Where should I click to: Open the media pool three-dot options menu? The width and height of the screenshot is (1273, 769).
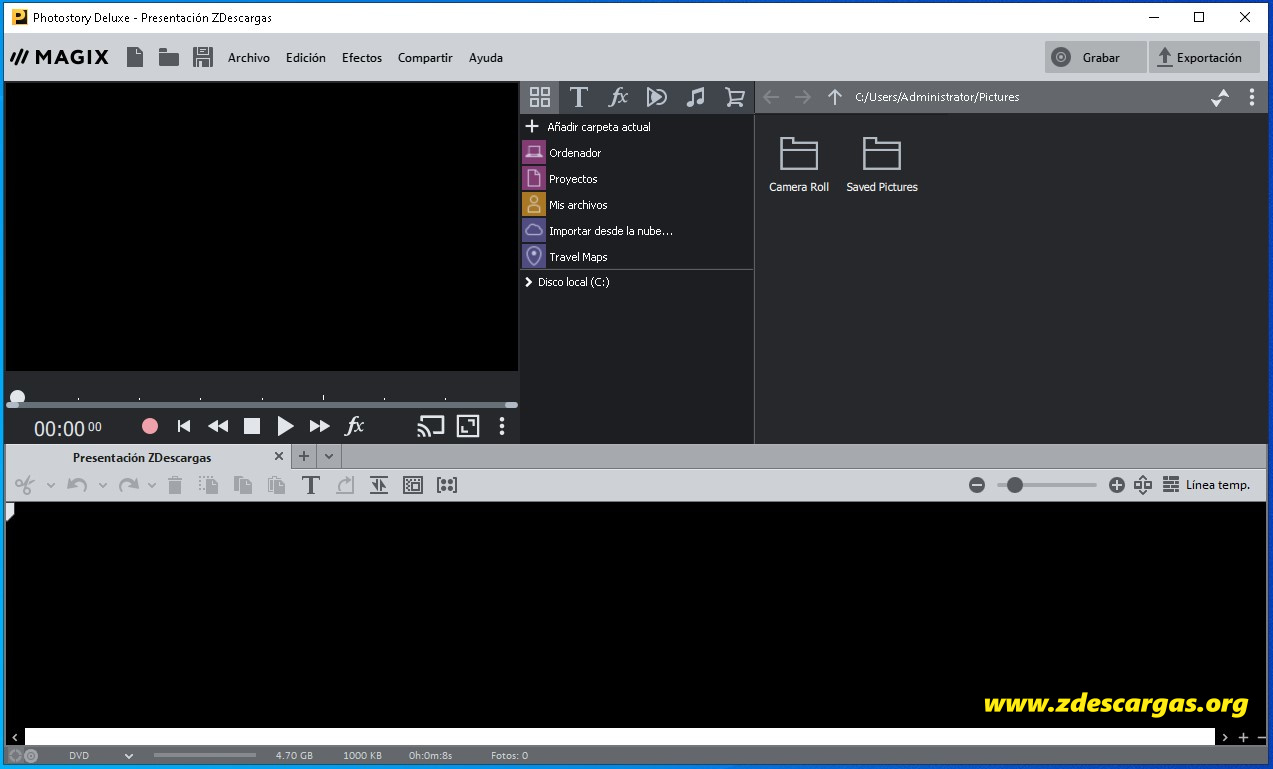click(x=1252, y=97)
